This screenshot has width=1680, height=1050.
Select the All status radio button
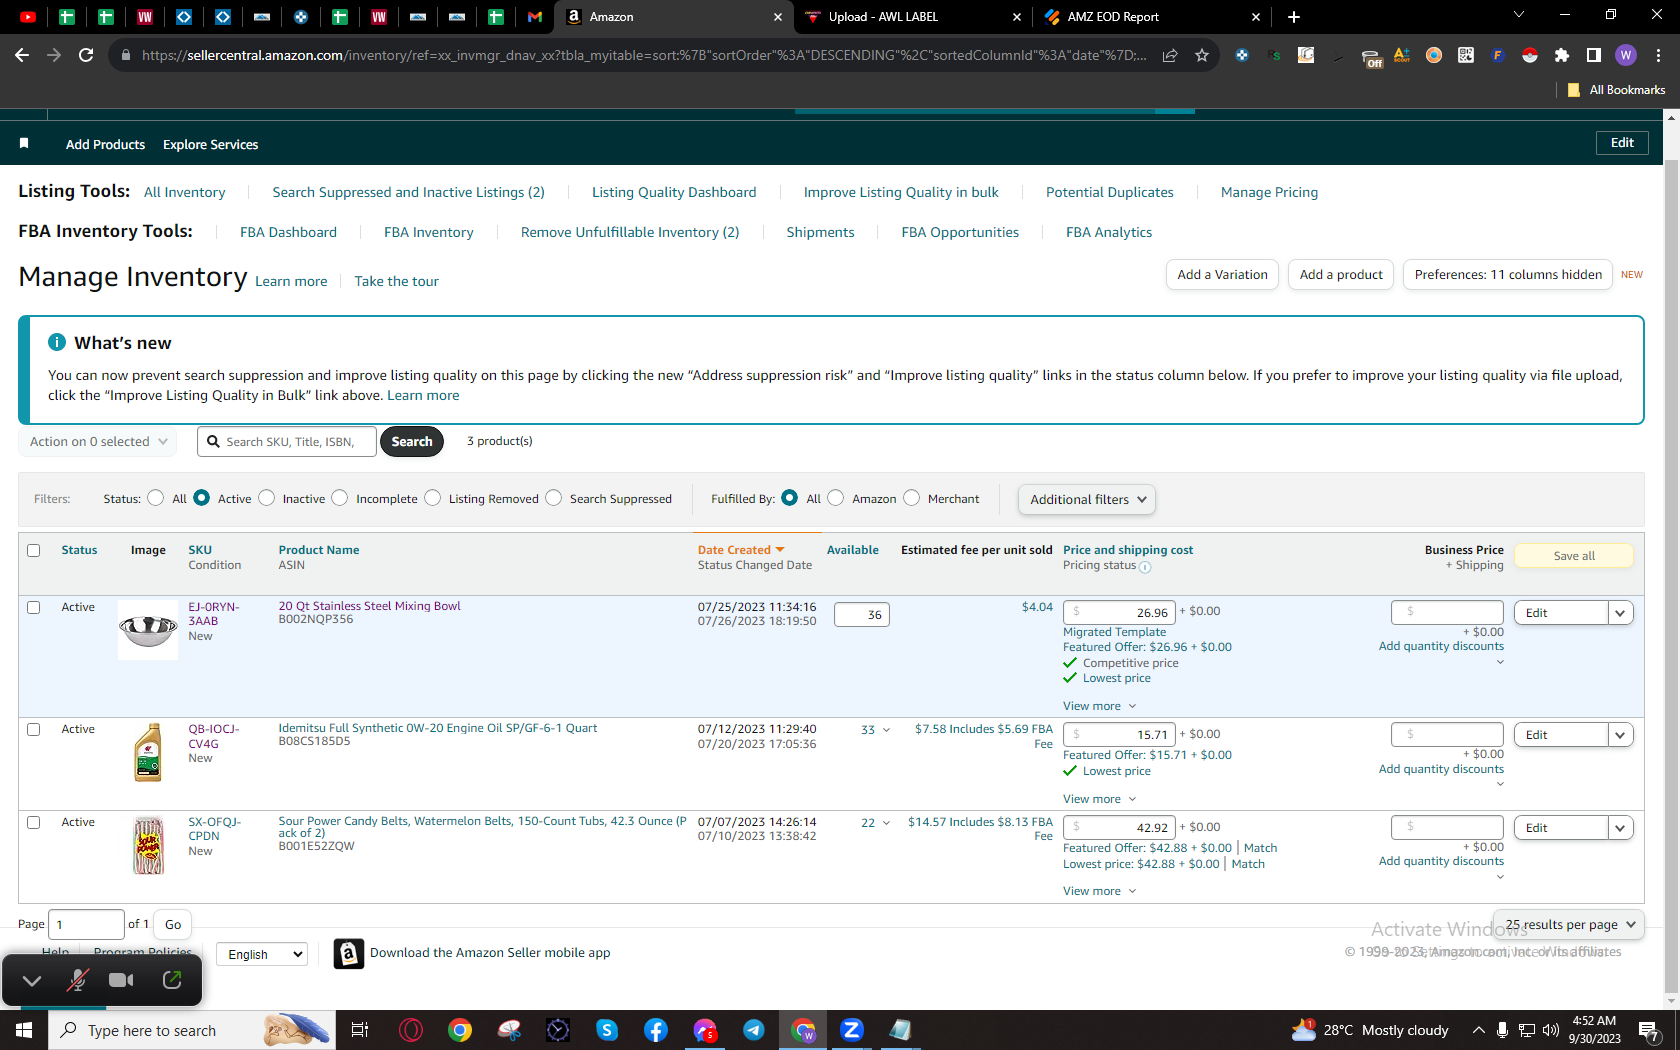[156, 498]
